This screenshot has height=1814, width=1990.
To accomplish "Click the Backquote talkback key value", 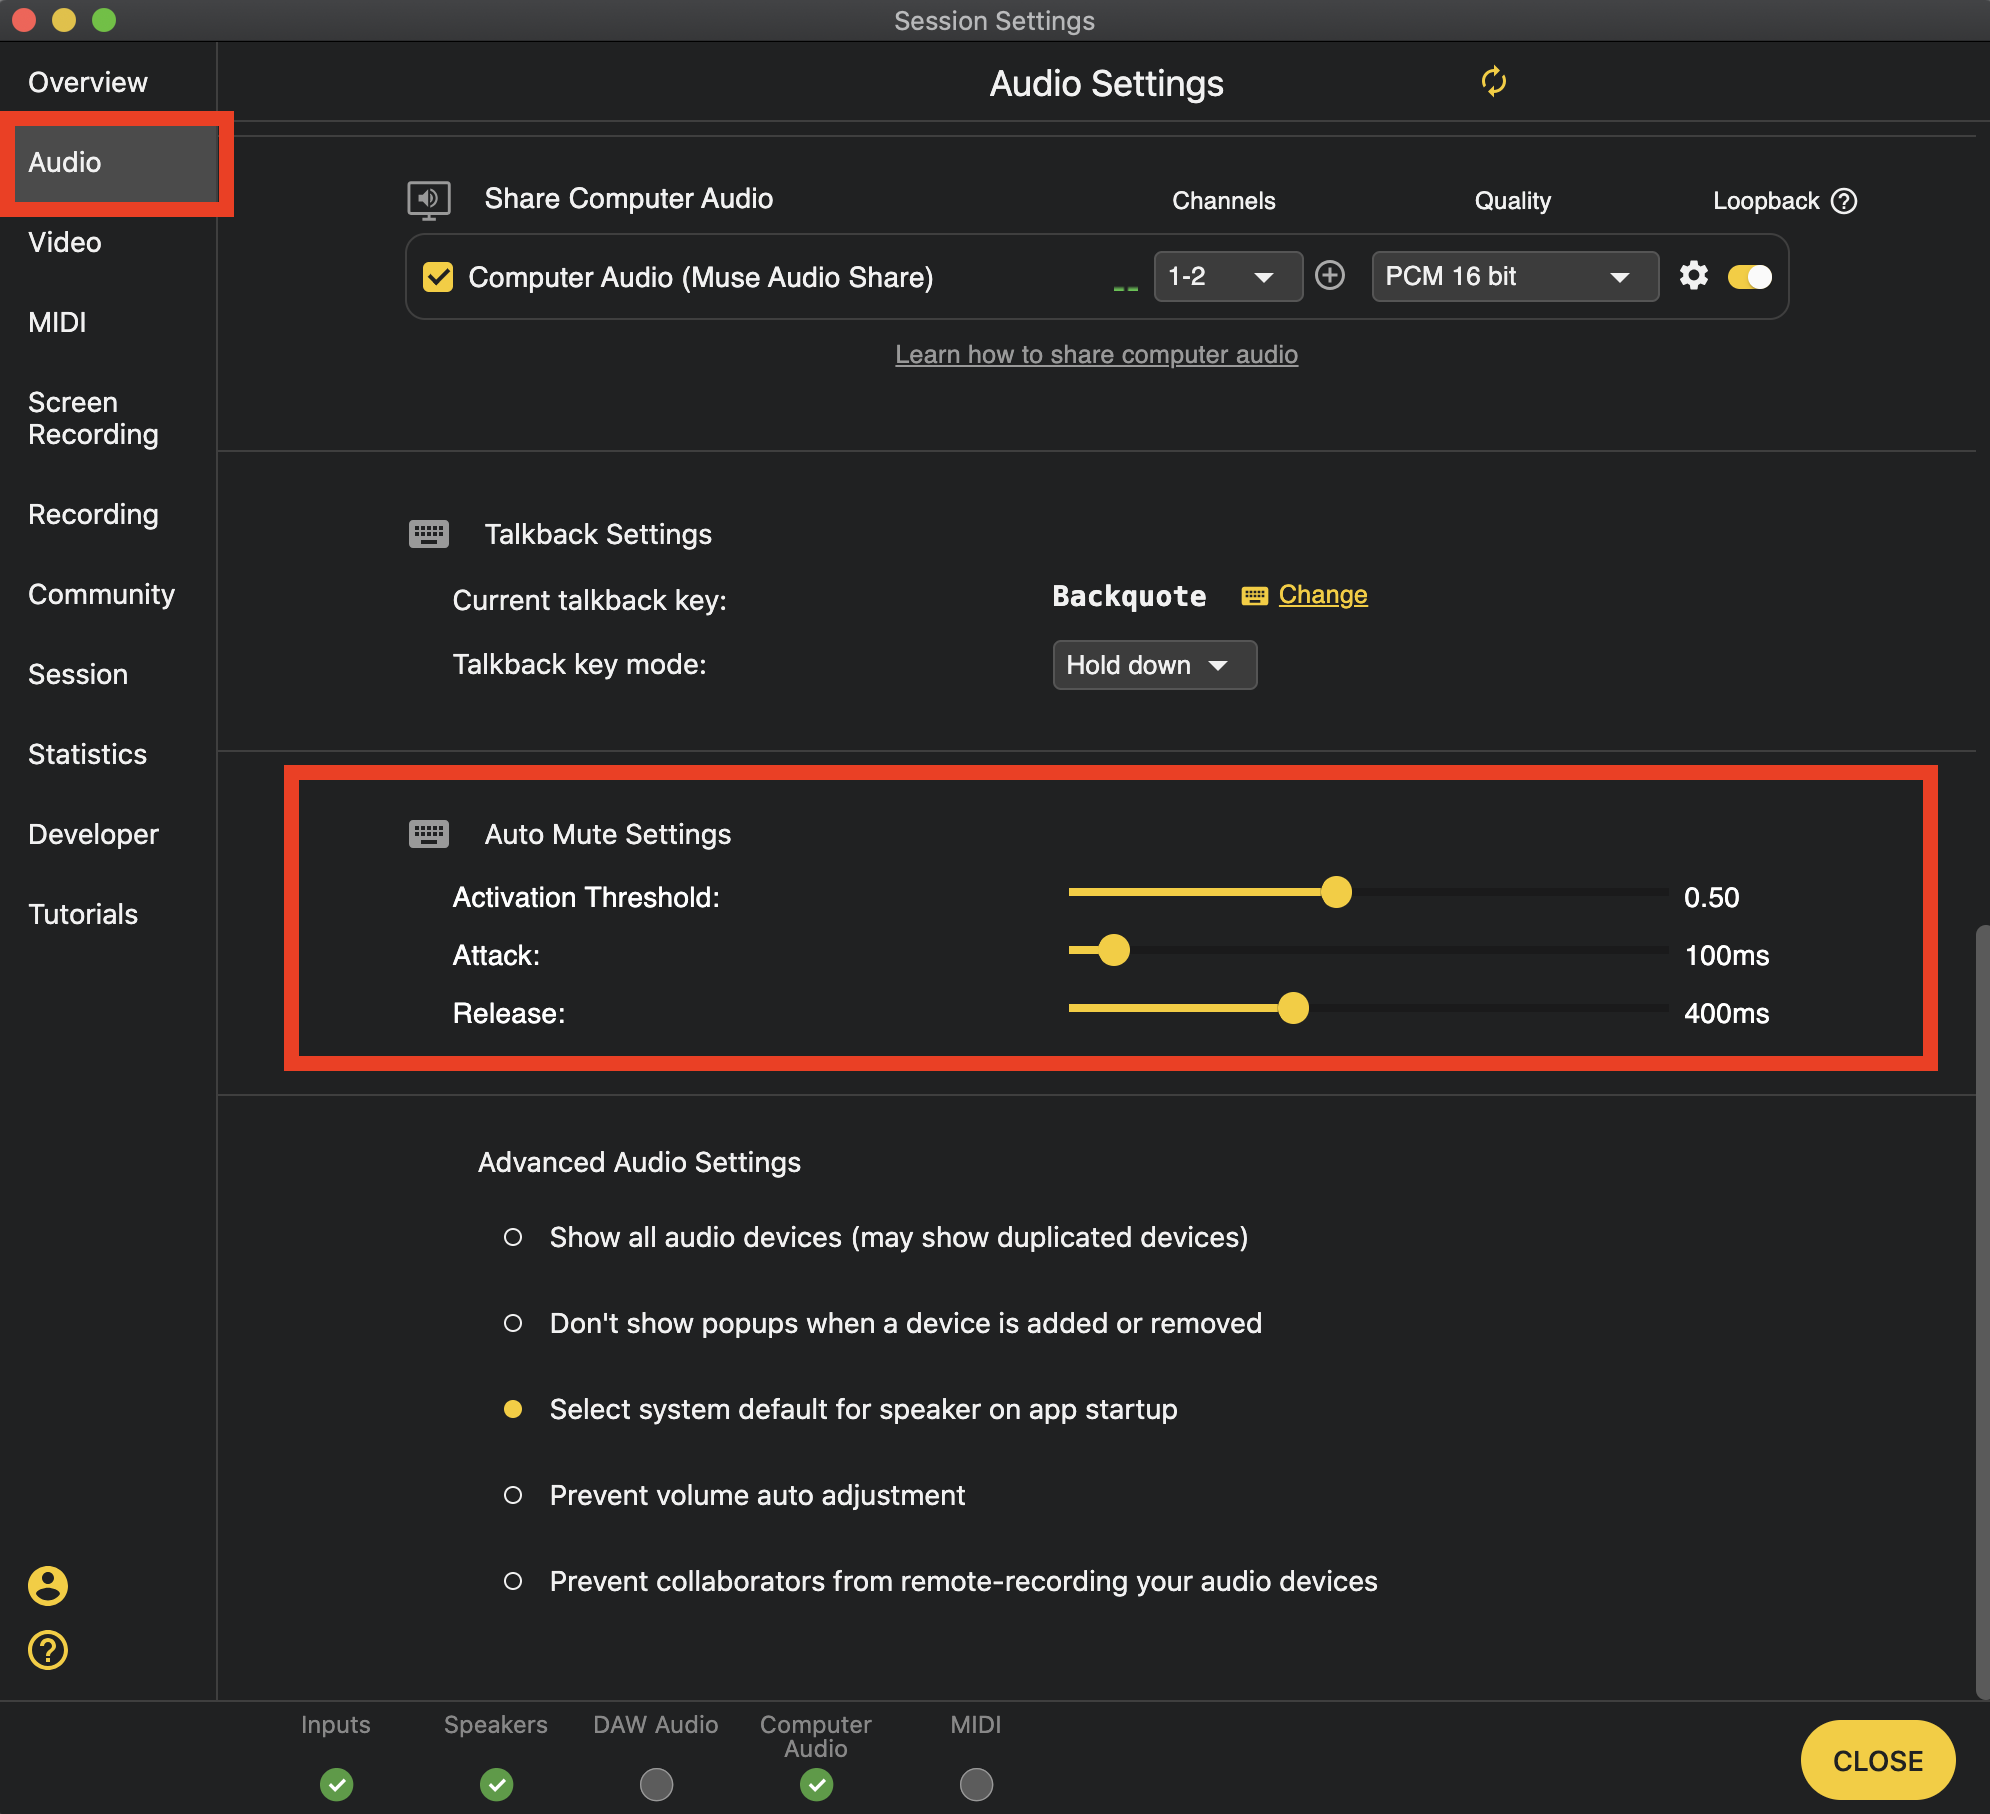I will pyautogui.click(x=1129, y=596).
